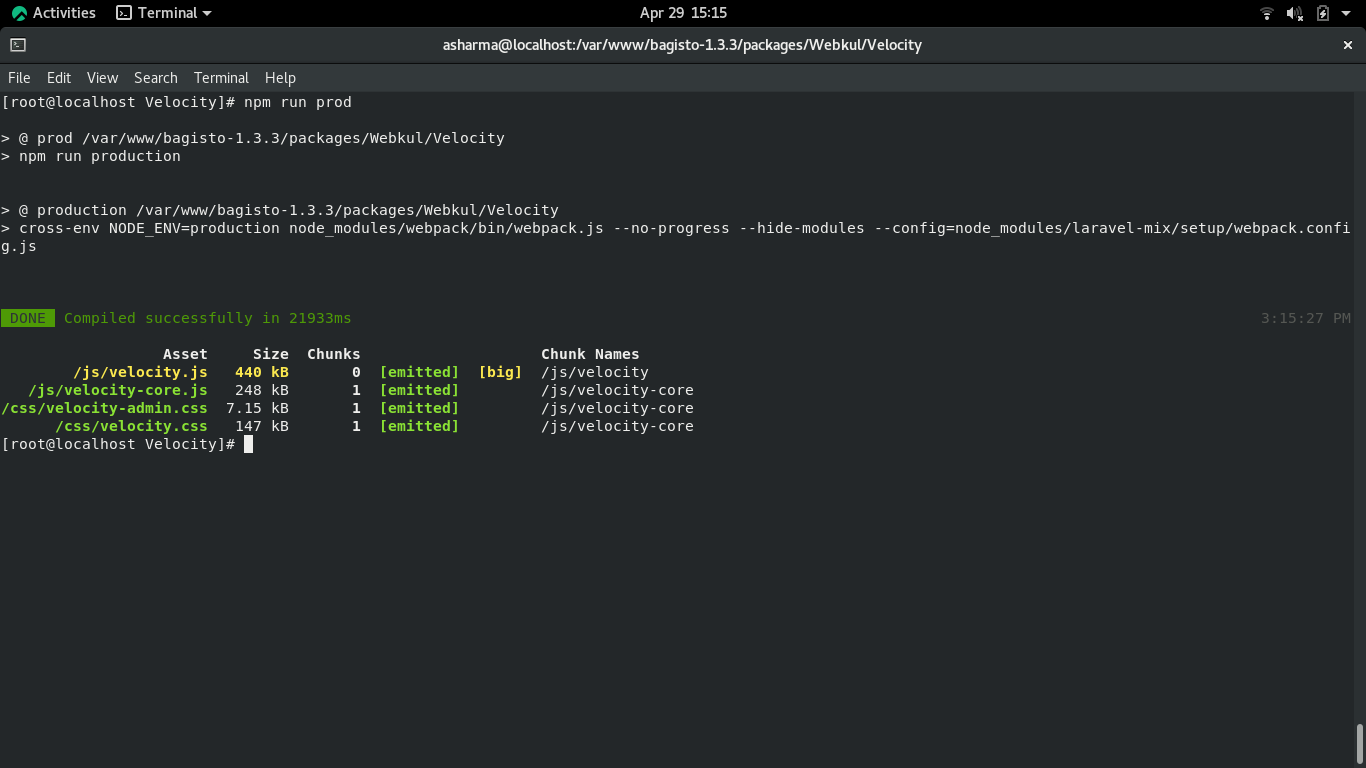Open the calendar by clicking Apr 29 15:15
The width and height of the screenshot is (1366, 768).
pyautogui.click(x=683, y=13)
